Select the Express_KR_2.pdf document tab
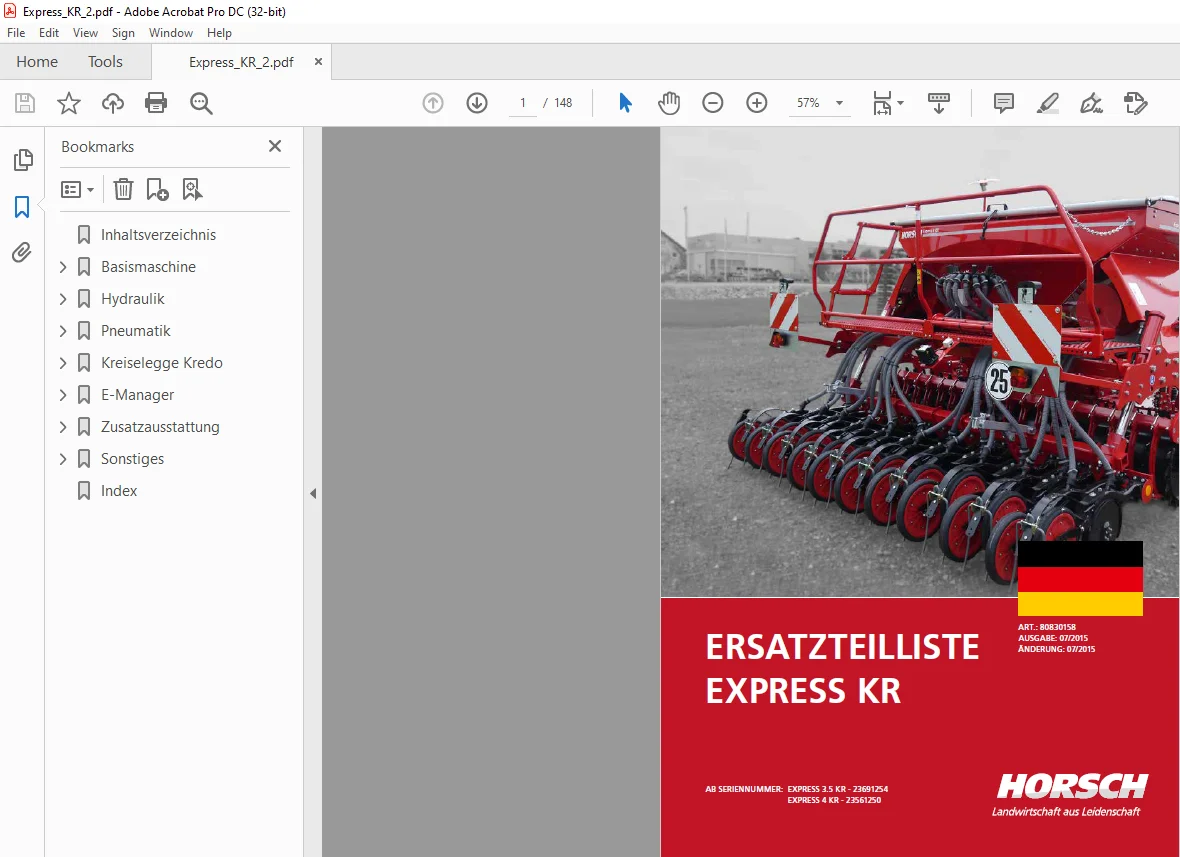Screen dimensions: 1180x857 click(242, 62)
